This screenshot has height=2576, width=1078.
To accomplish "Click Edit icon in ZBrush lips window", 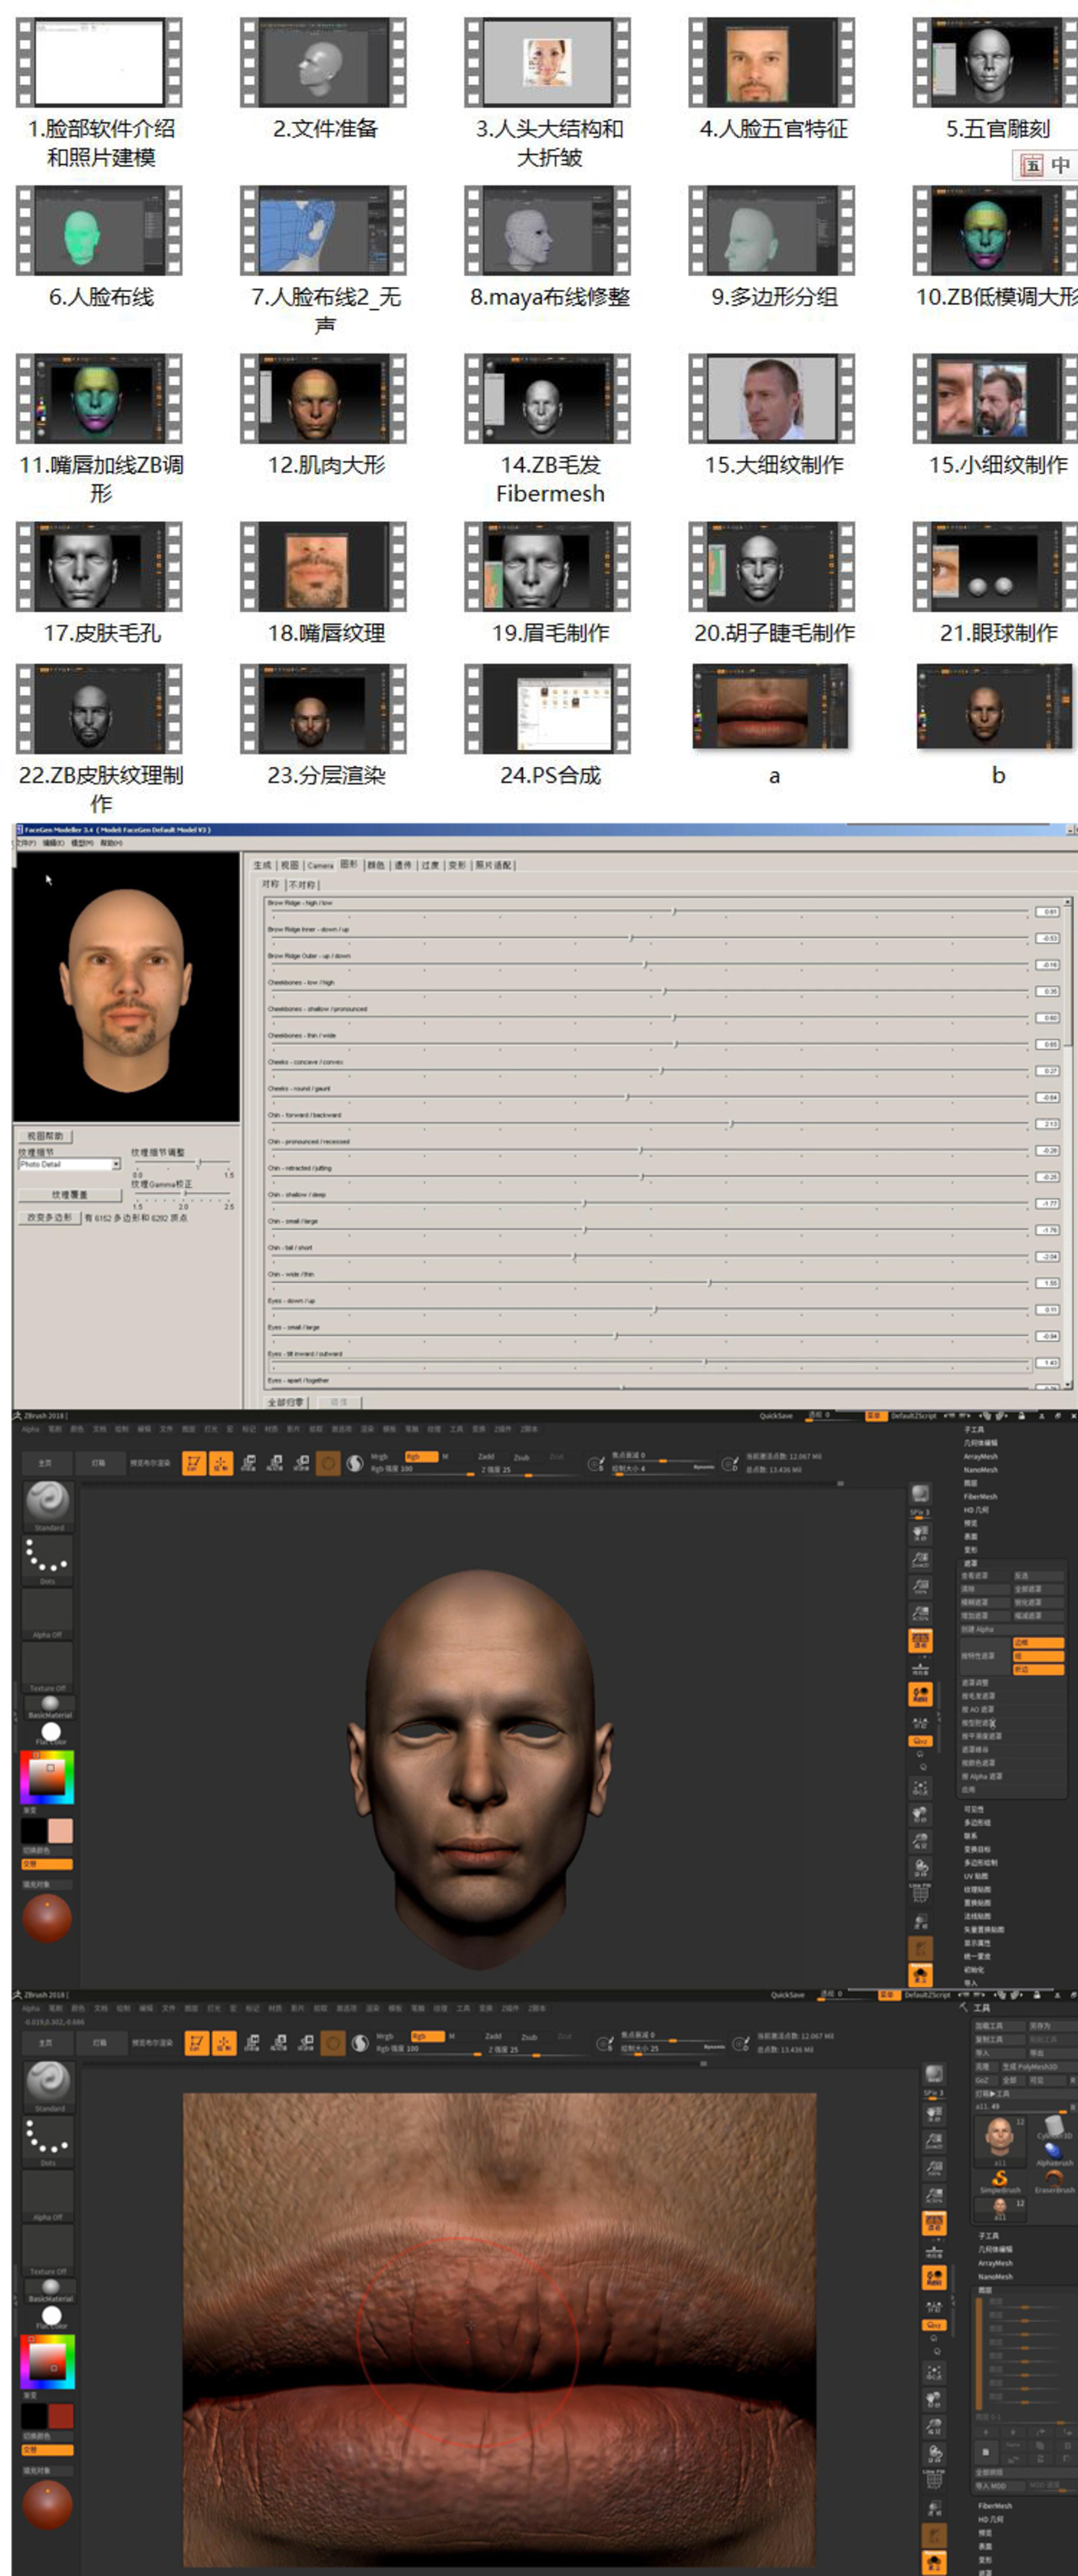I will (x=196, y=2043).
